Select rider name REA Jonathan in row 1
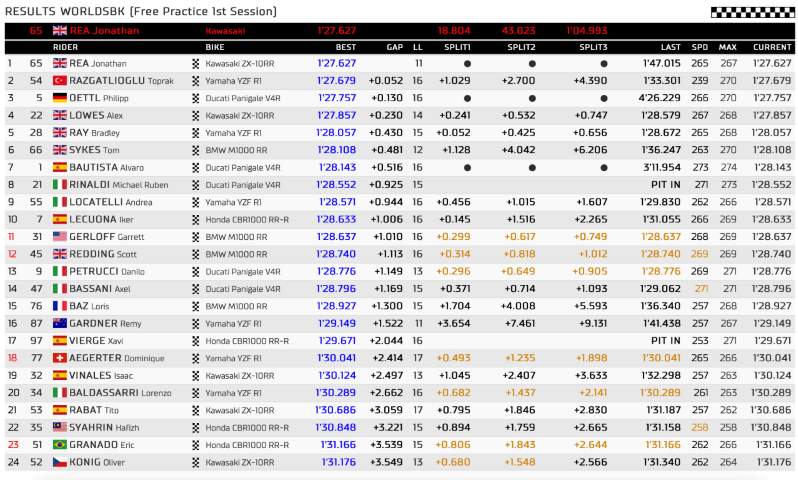 click(x=98, y=63)
